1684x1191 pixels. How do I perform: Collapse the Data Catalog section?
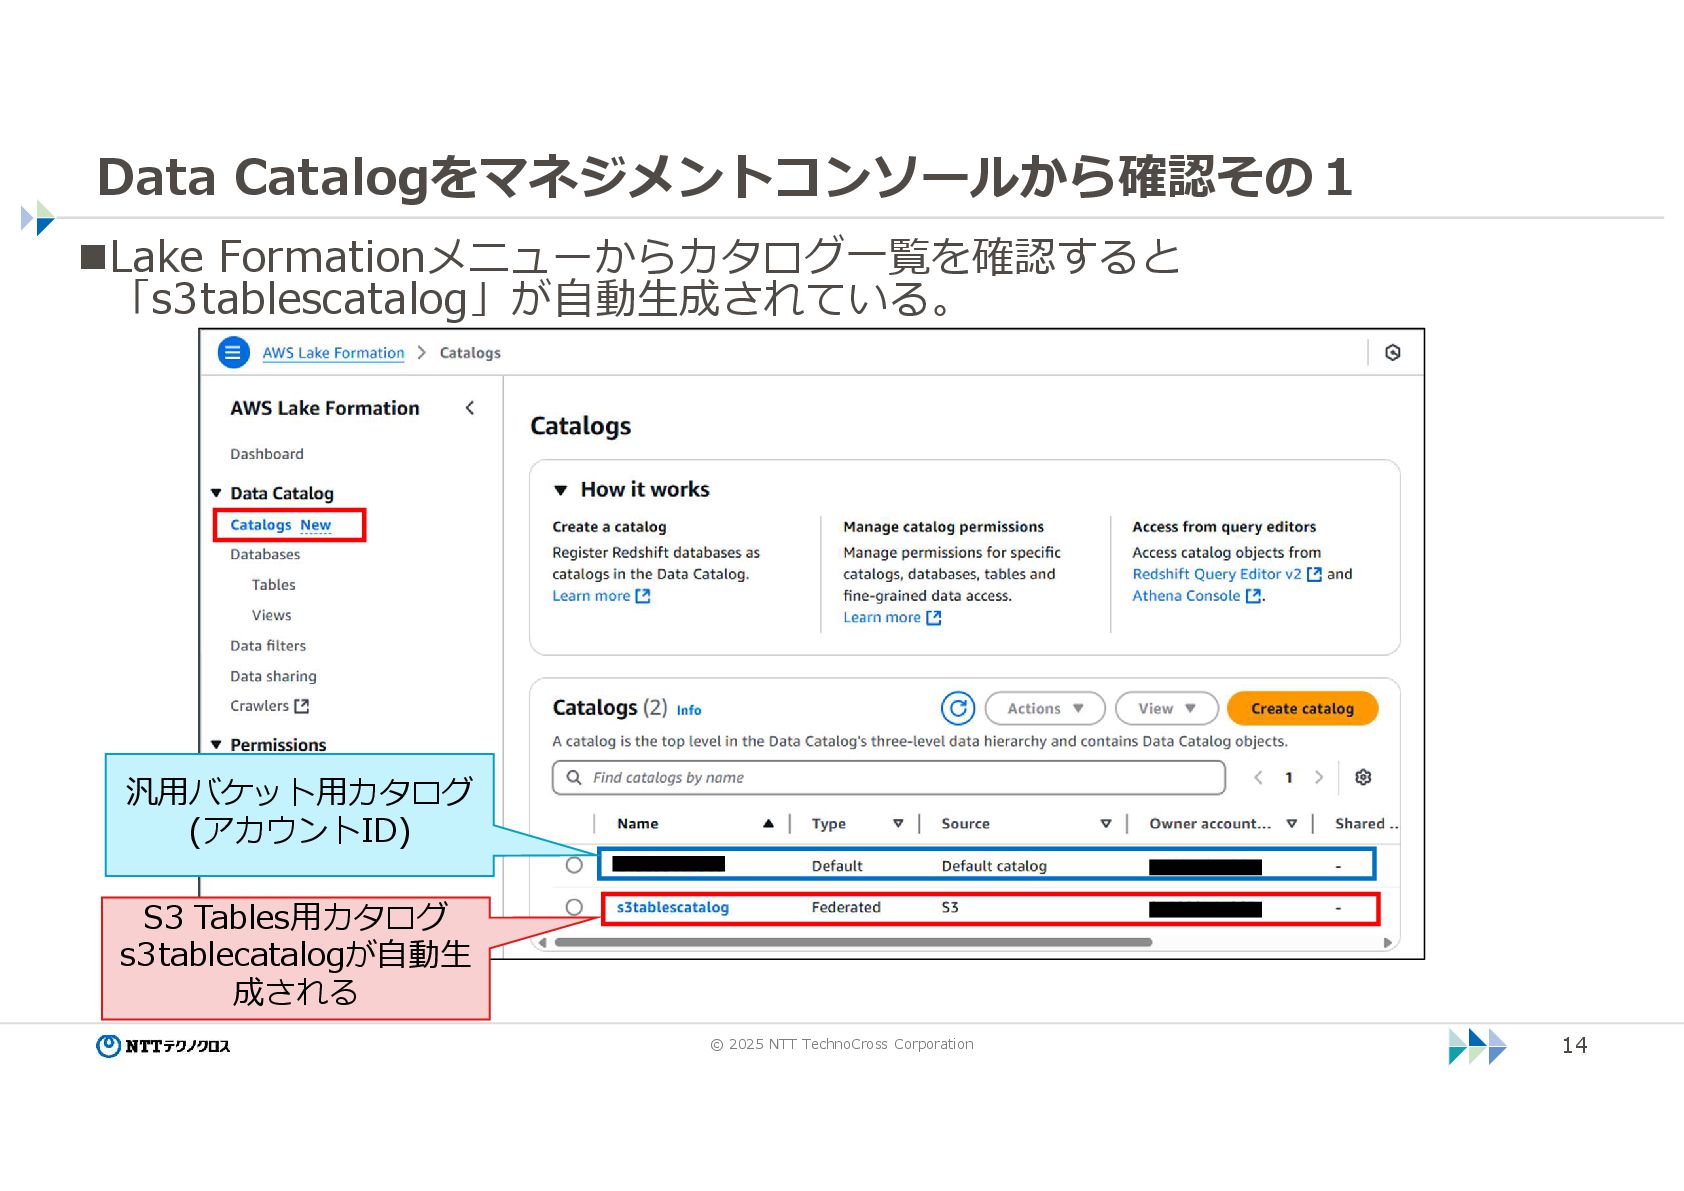(x=216, y=493)
